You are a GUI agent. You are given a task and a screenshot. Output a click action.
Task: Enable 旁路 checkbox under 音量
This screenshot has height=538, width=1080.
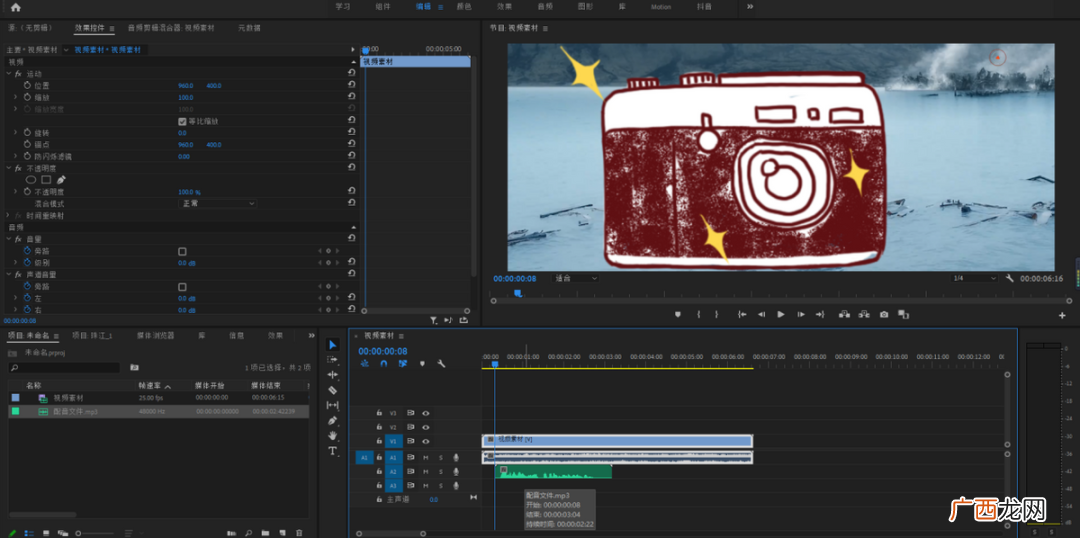pyautogui.click(x=182, y=251)
